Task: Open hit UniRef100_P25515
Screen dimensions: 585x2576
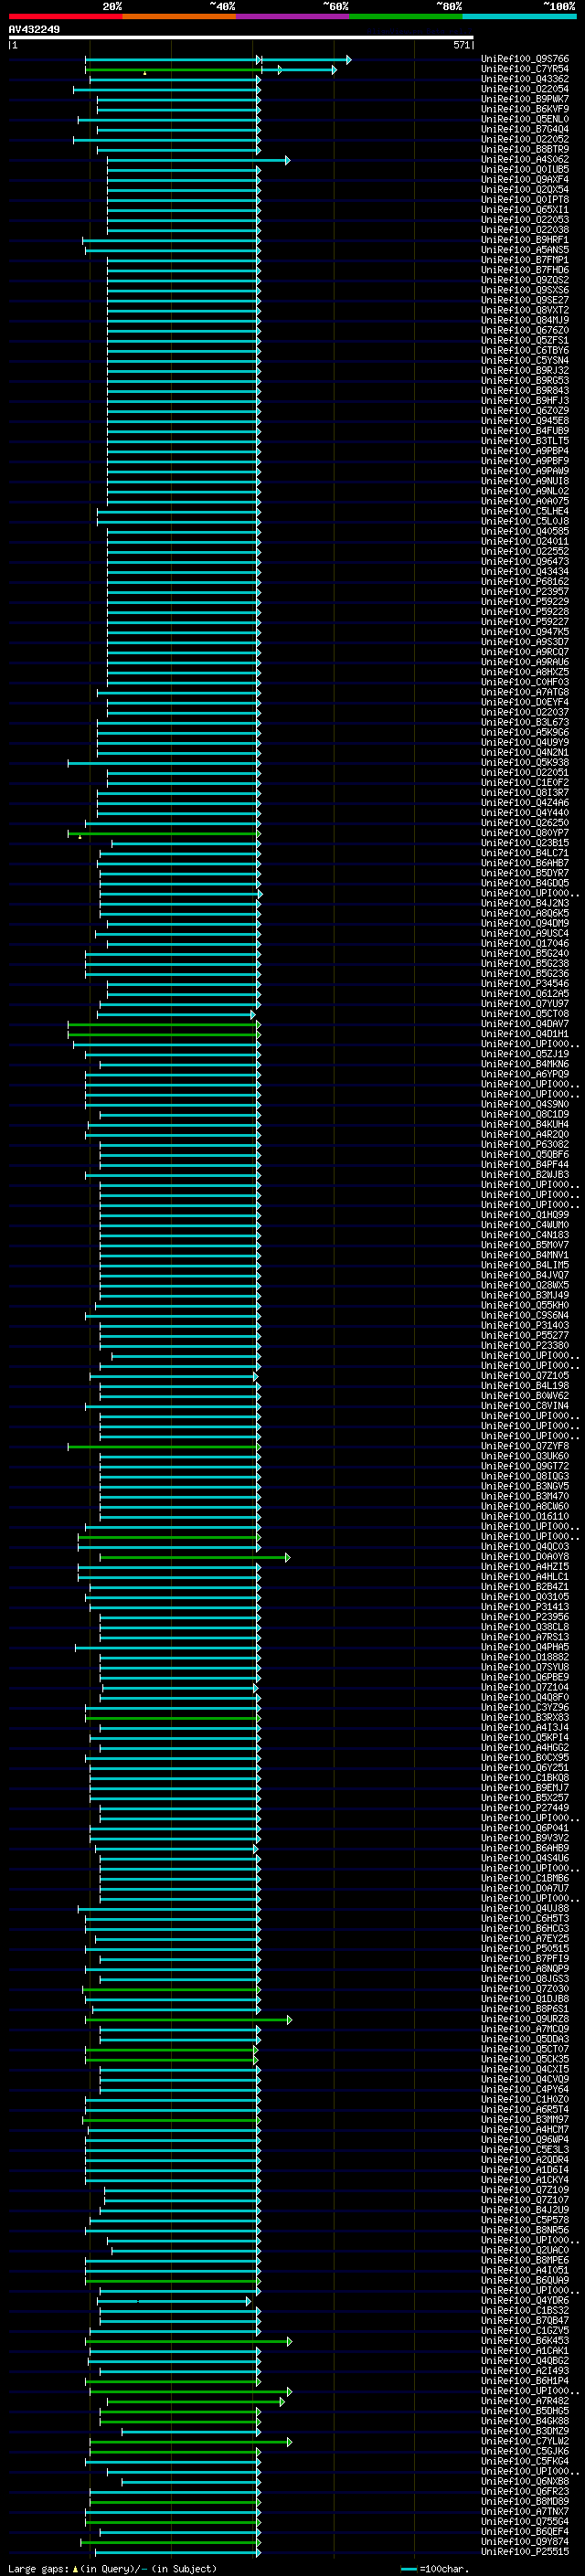Action: click(x=525, y=2551)
